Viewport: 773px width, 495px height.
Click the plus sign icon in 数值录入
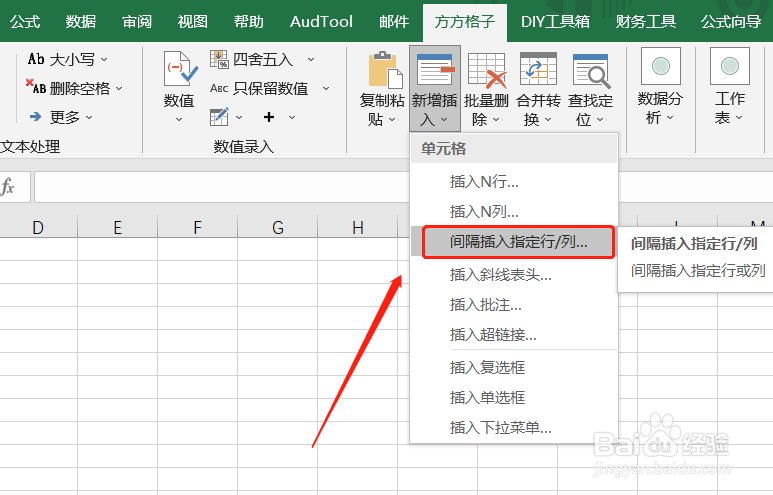[x=269, y=117]
